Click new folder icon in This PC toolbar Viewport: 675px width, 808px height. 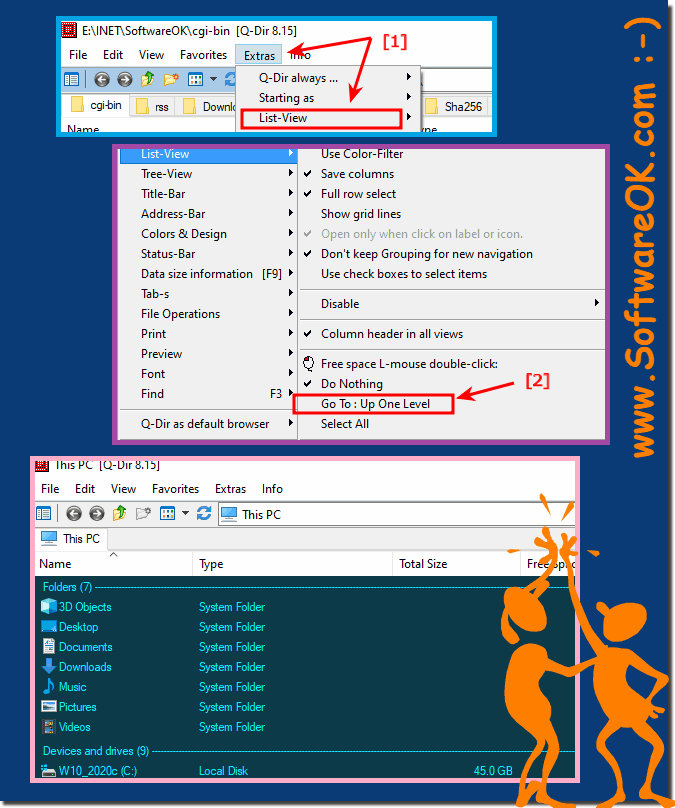(x=143, y=513)
